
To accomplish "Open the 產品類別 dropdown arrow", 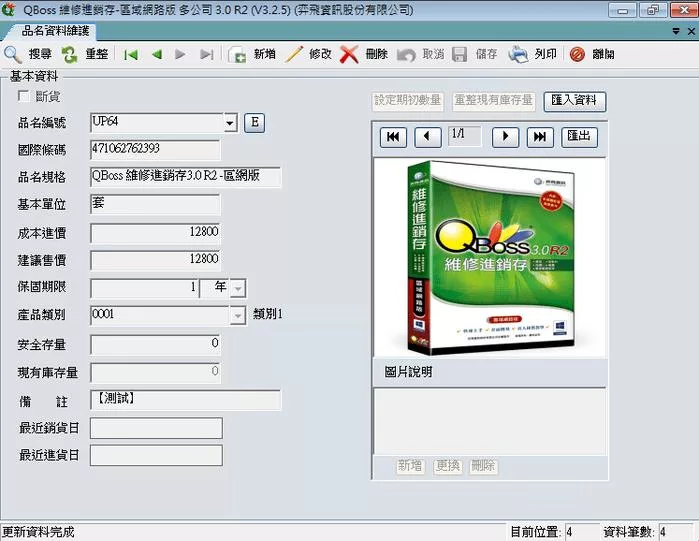I will (238, 316).
